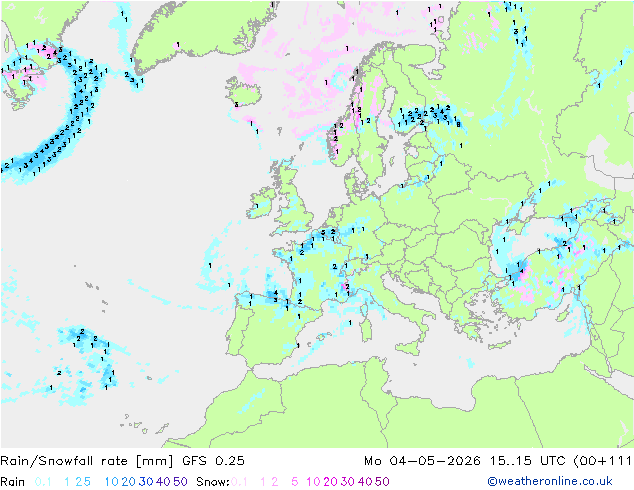Click on Sicily island on the map
This screenshot has width=634, height=490.
410,347
